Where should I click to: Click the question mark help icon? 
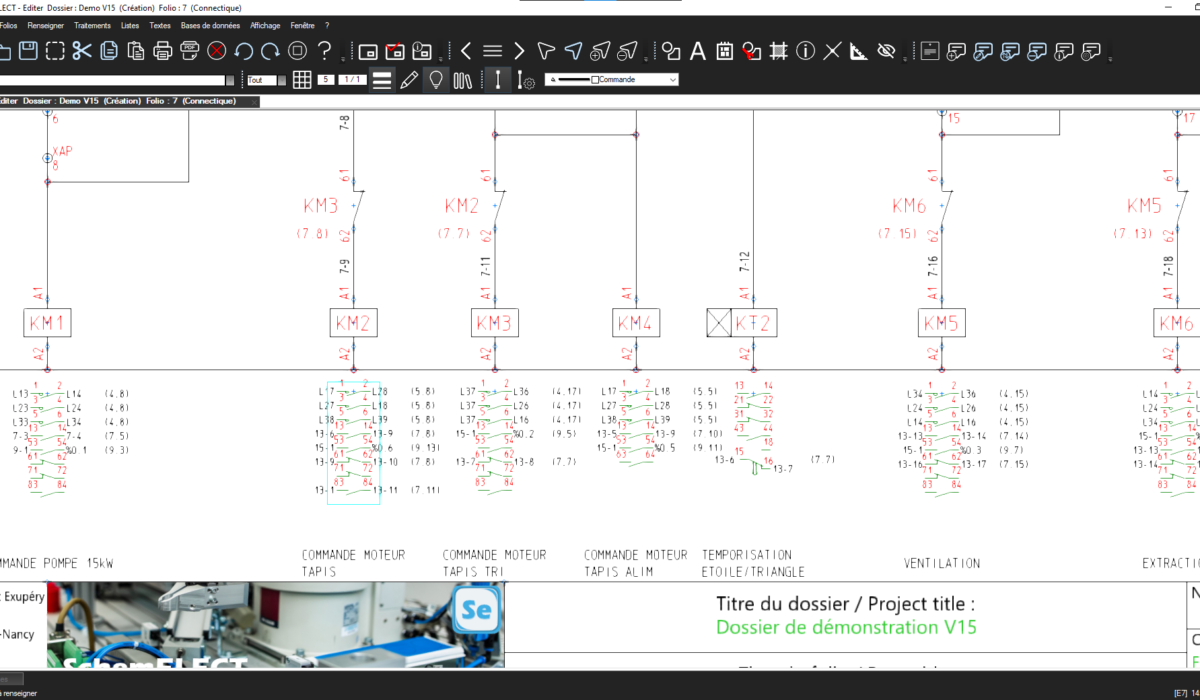324,50
